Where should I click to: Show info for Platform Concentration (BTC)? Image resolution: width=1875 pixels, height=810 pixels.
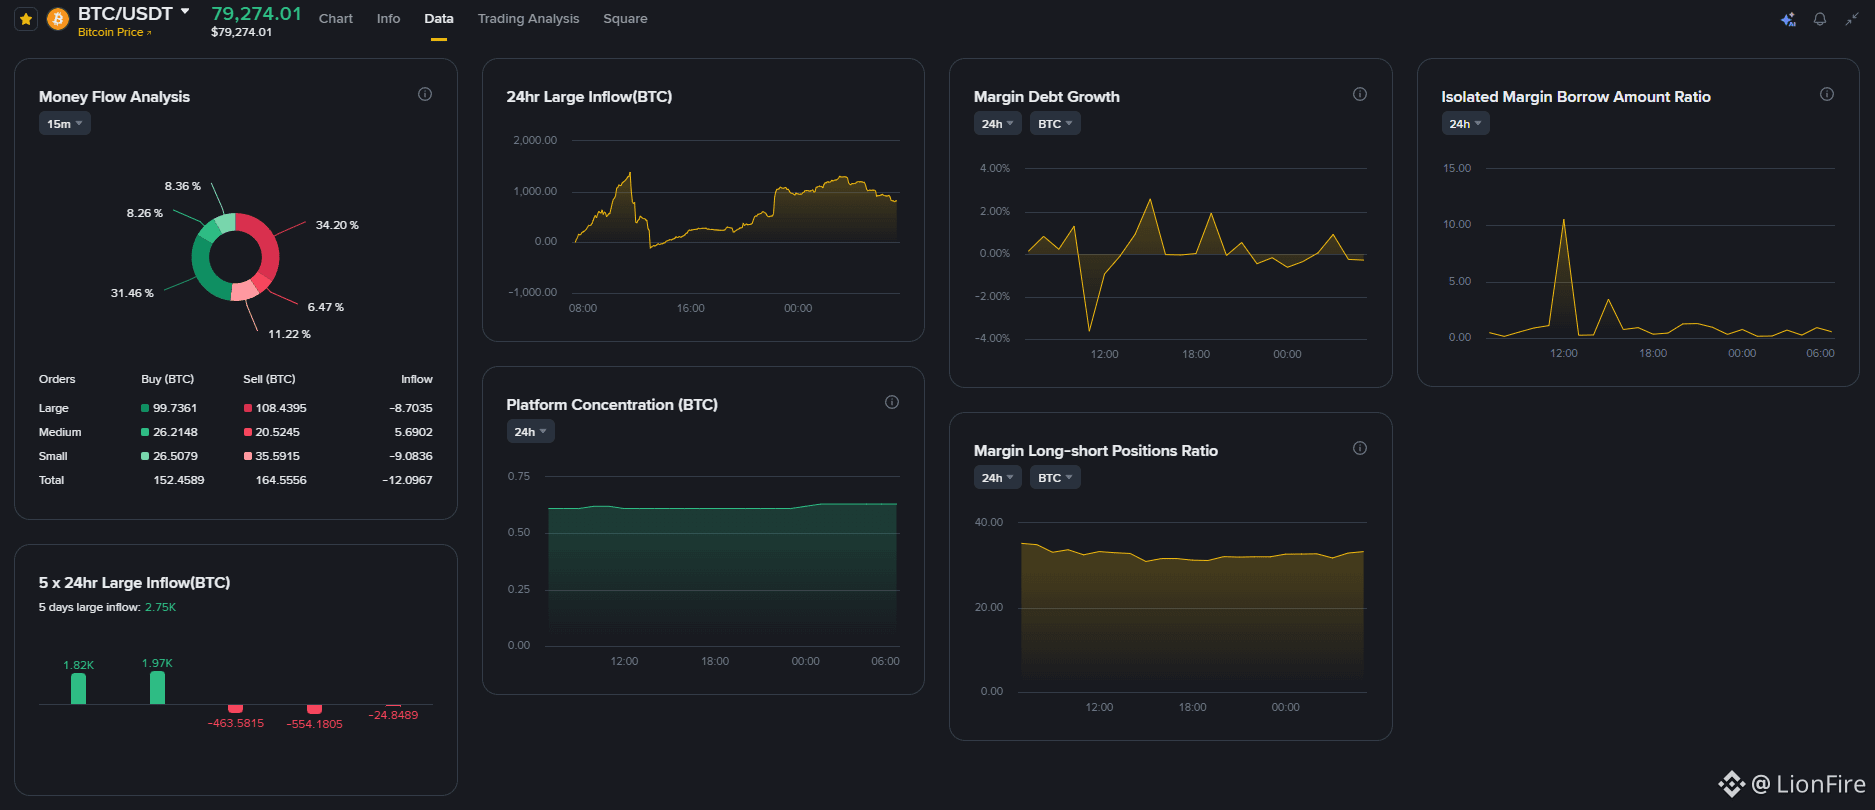click(892, 402)
